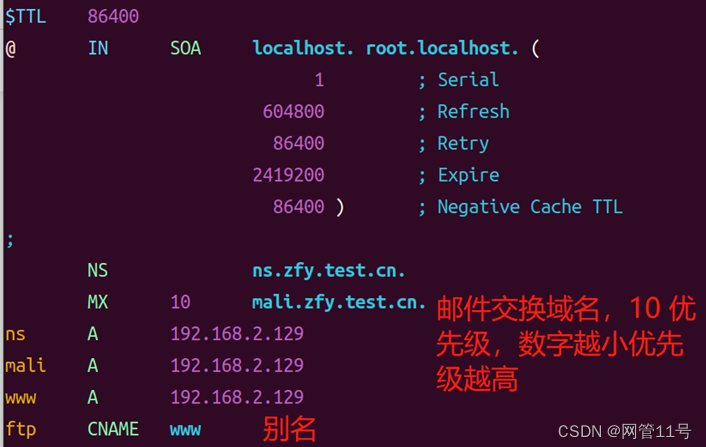Click the www CNAME target
Image resolution: width=706 pixels, height=447 pixels.
(186, 430)
